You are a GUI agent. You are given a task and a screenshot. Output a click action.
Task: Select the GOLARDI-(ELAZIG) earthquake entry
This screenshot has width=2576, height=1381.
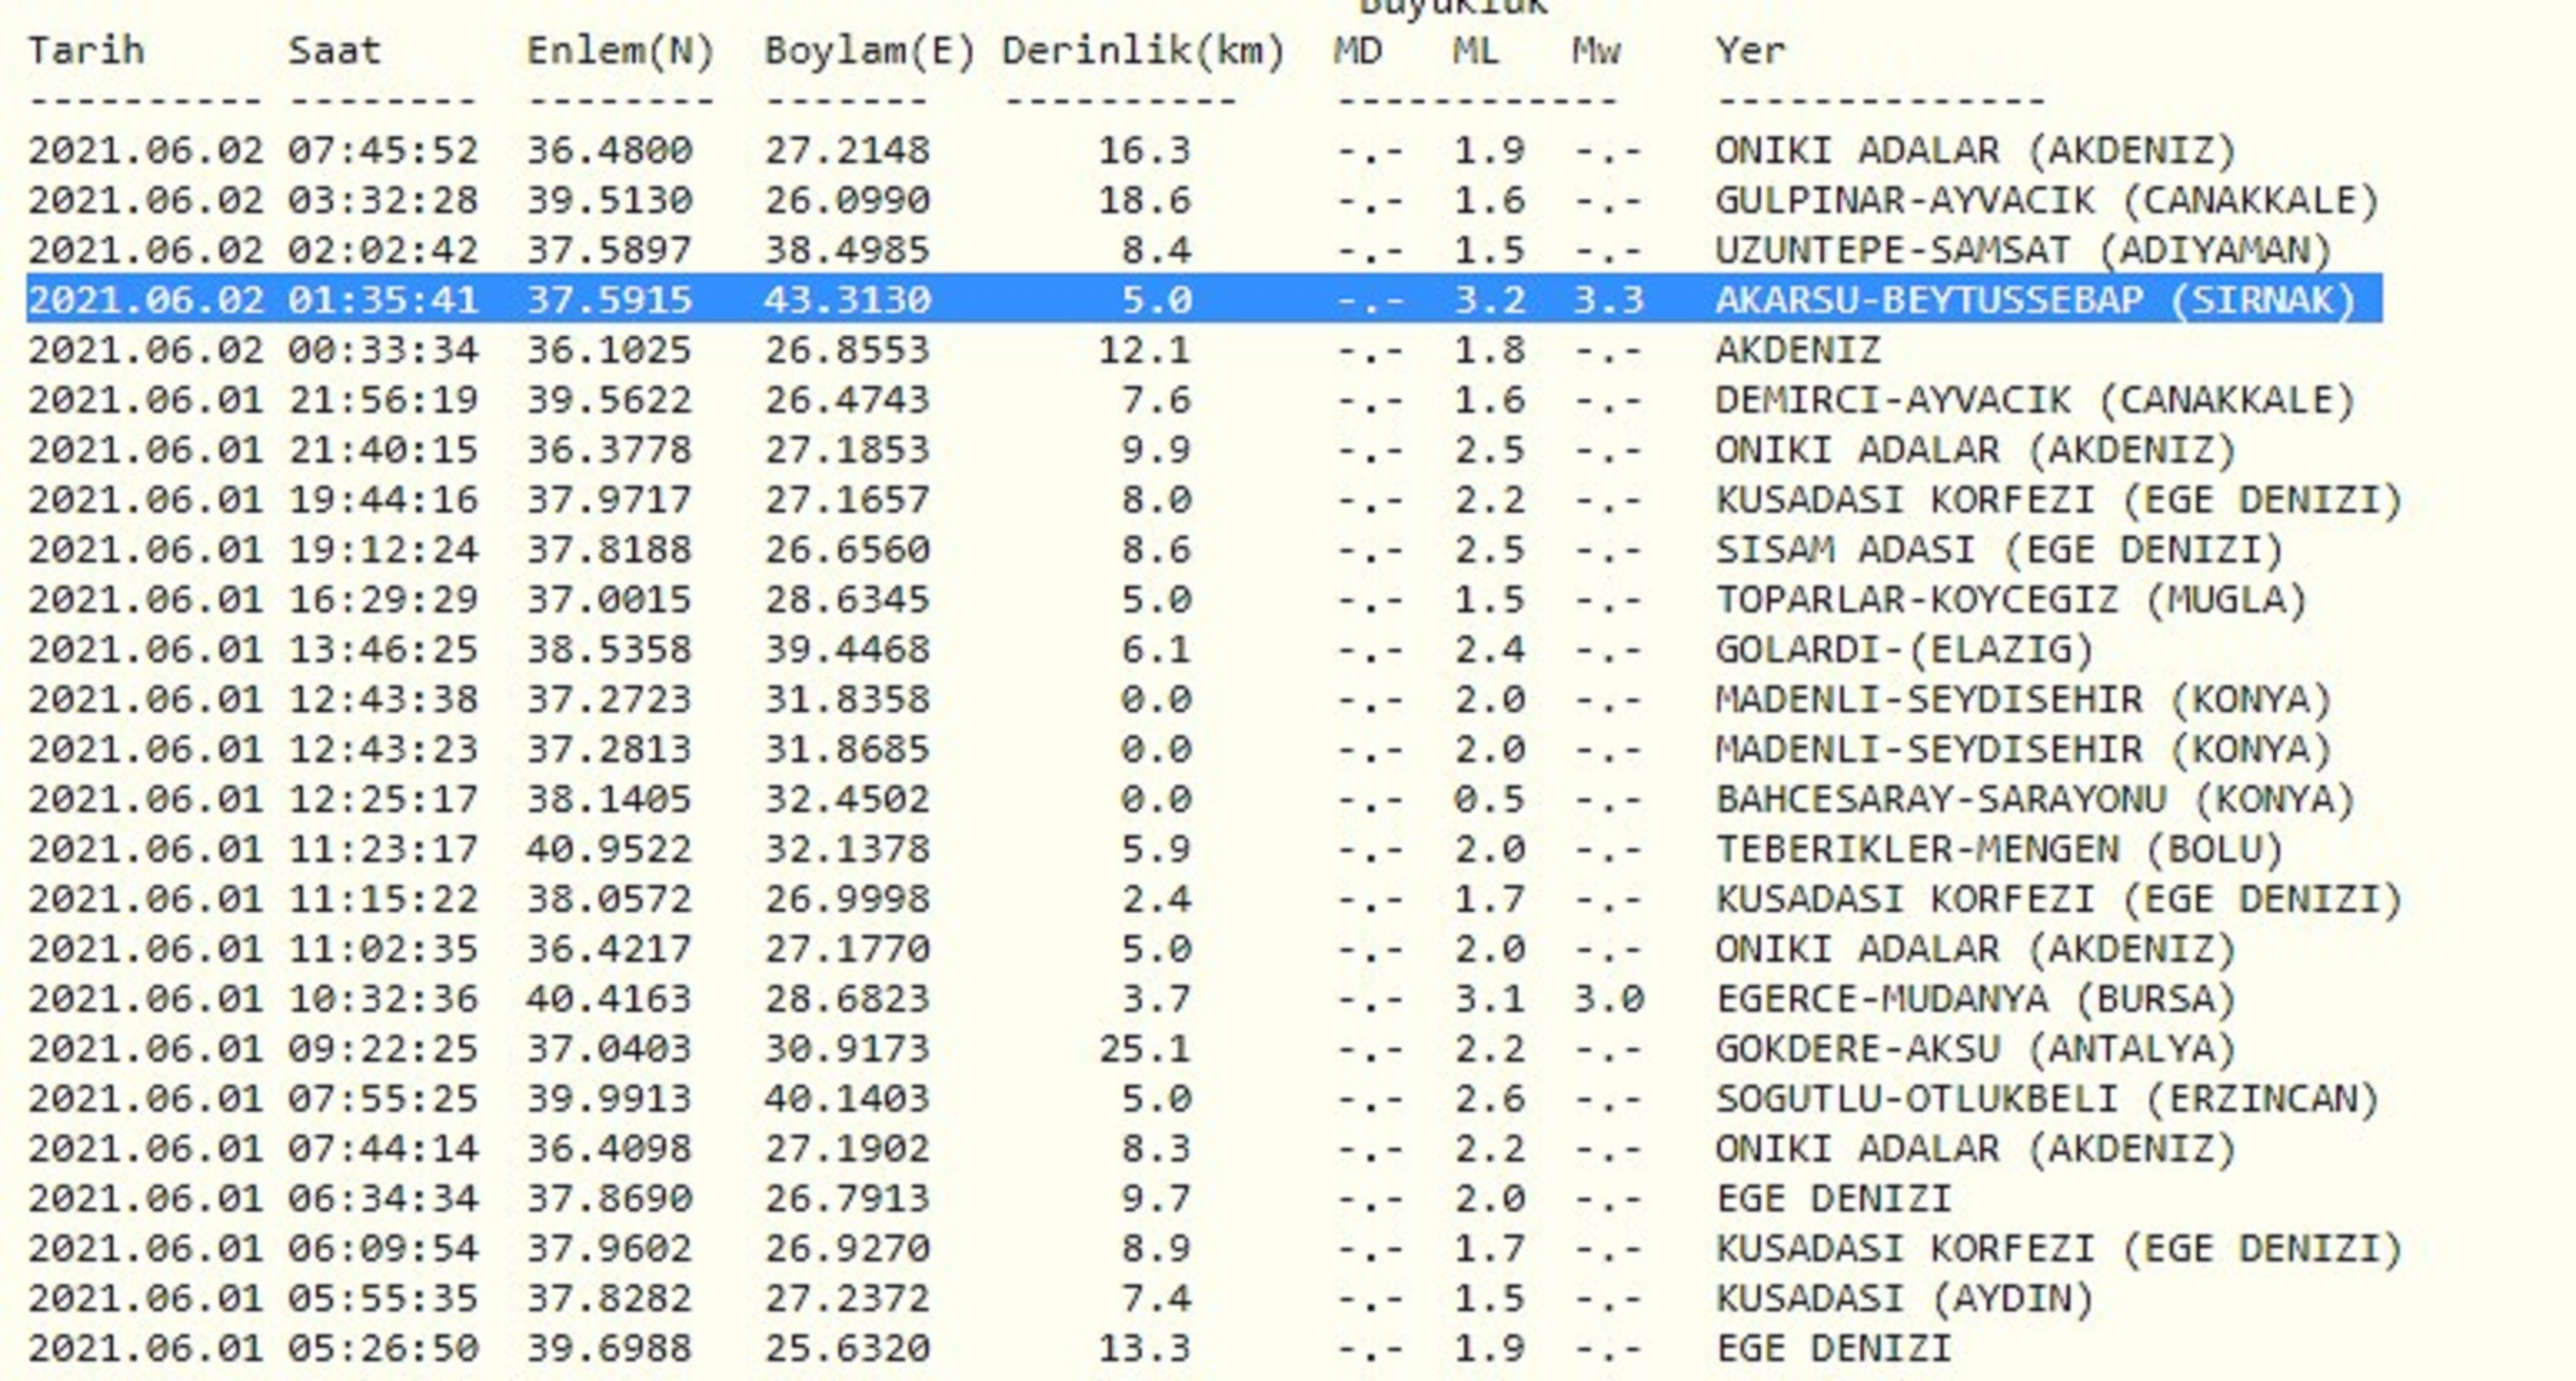coord(1904,649)
